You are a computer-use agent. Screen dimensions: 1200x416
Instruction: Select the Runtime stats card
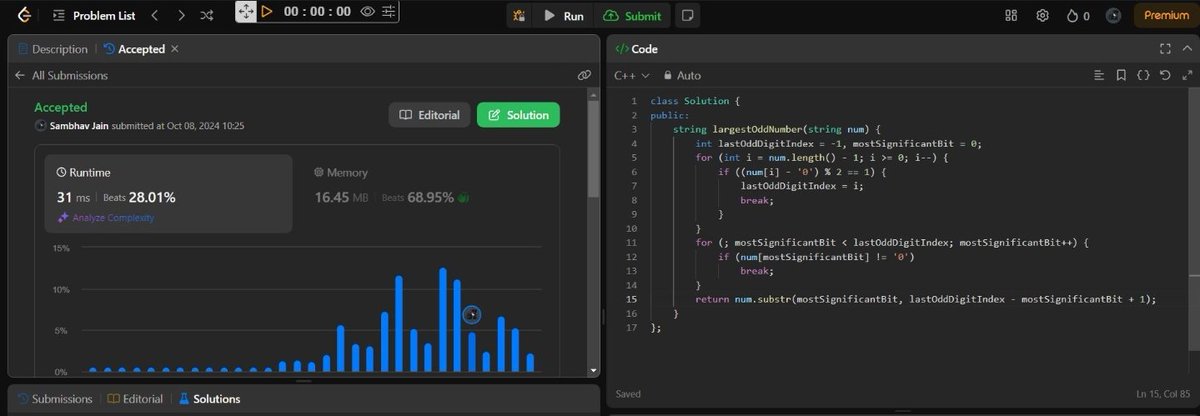(x=168, y=194)
